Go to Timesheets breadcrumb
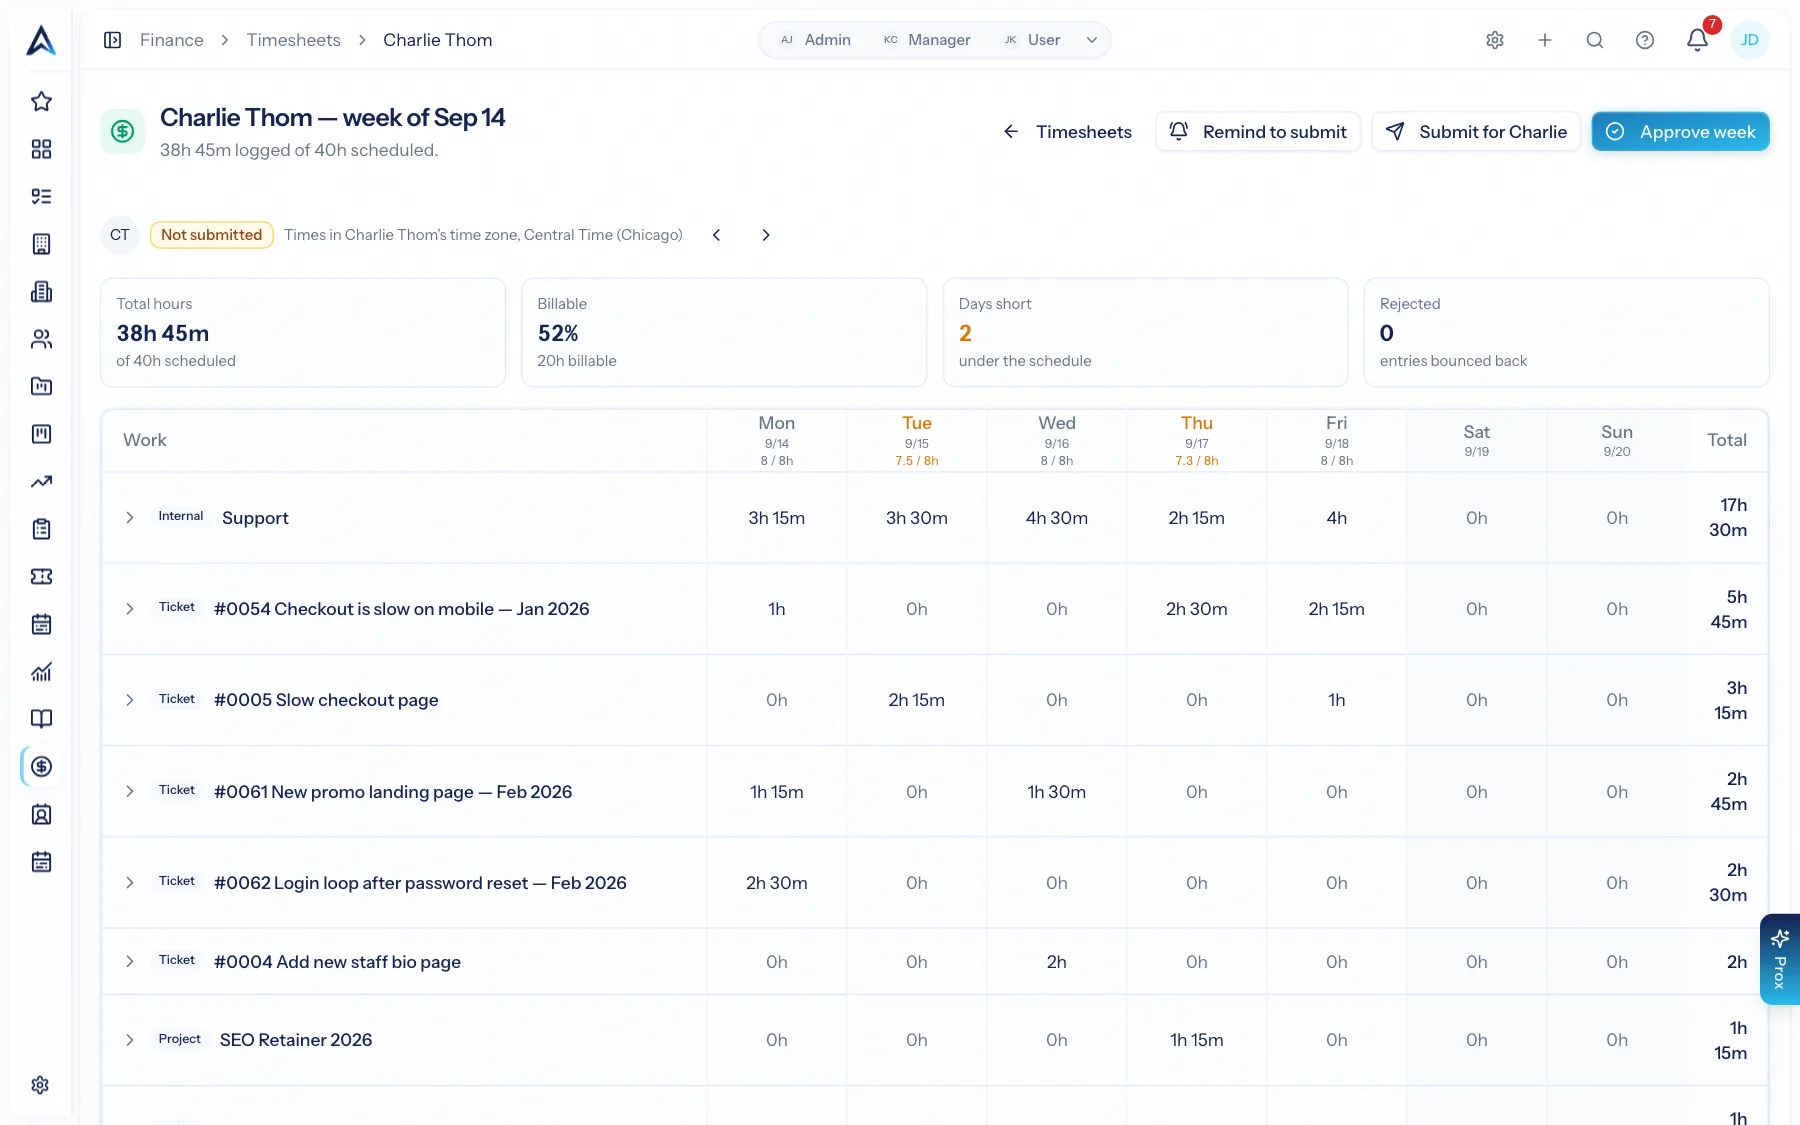The image size is (1800, 1125). click(x=294, y=40)
